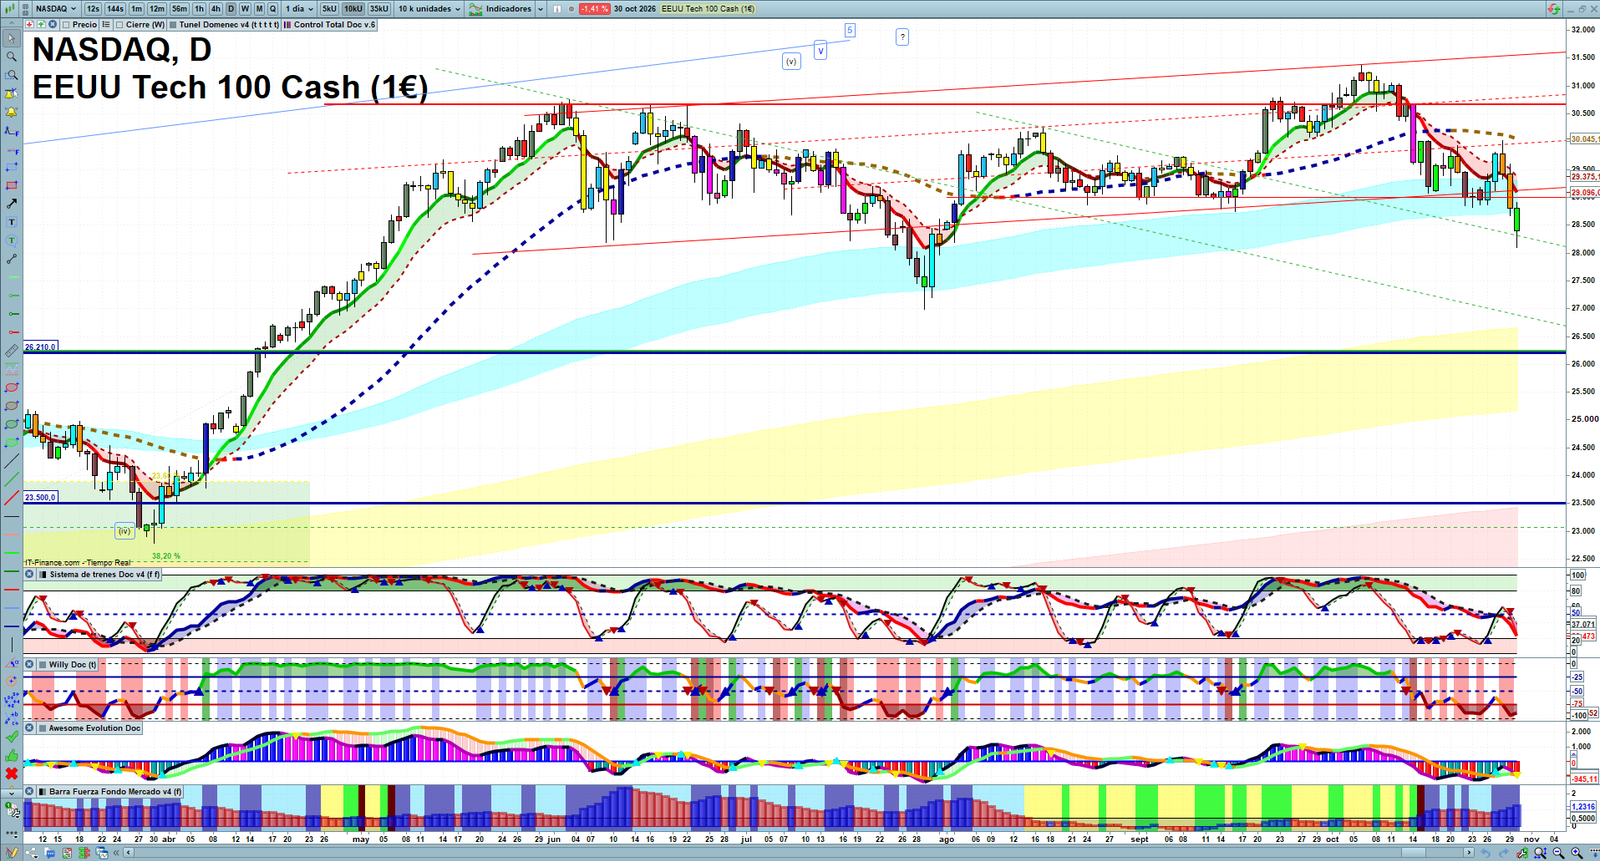Toggle the 10kU units button
The width and height of the screenshot is (1600, 861).
coord(353,9)
